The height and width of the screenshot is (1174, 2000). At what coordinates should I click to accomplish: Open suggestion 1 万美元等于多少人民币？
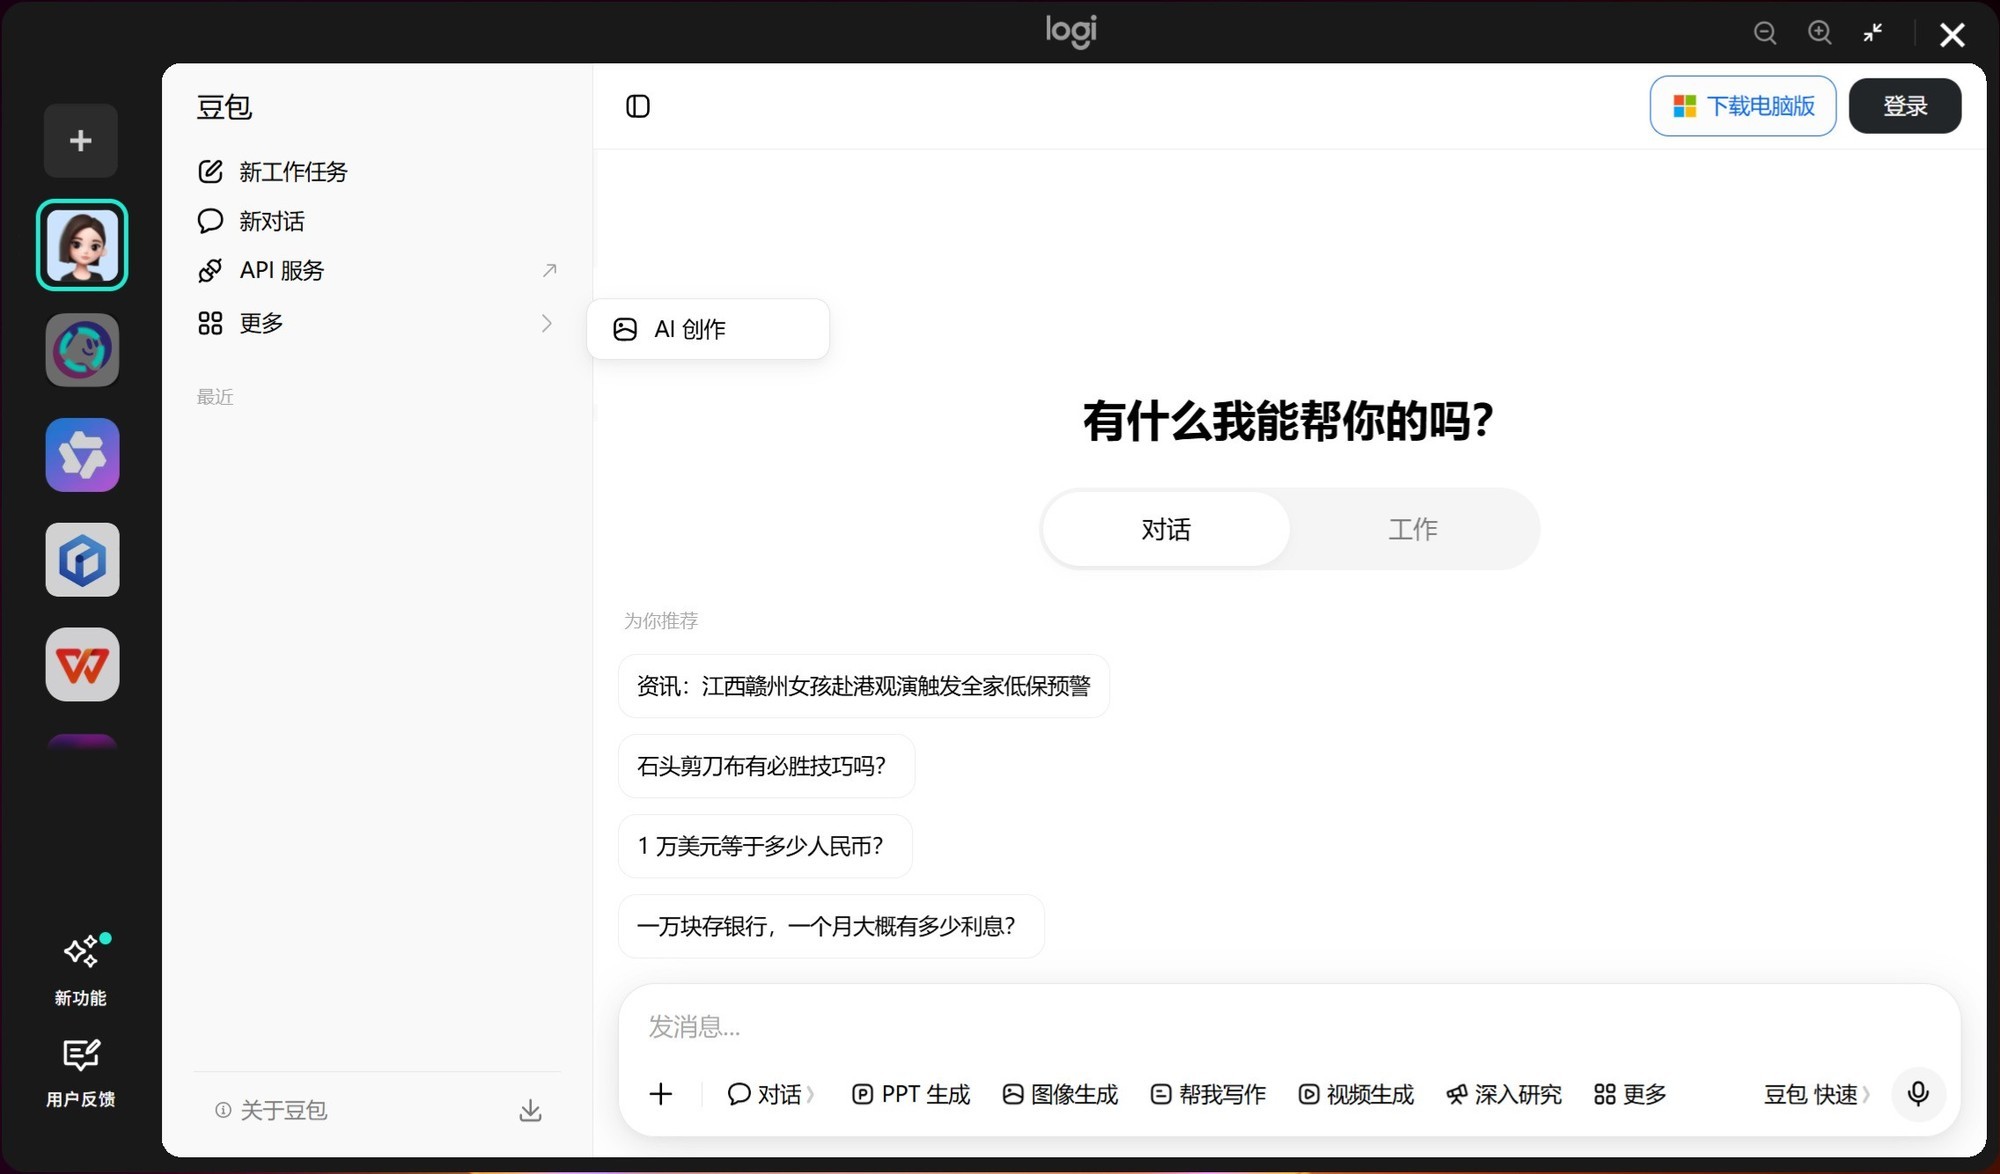(765, 846)
